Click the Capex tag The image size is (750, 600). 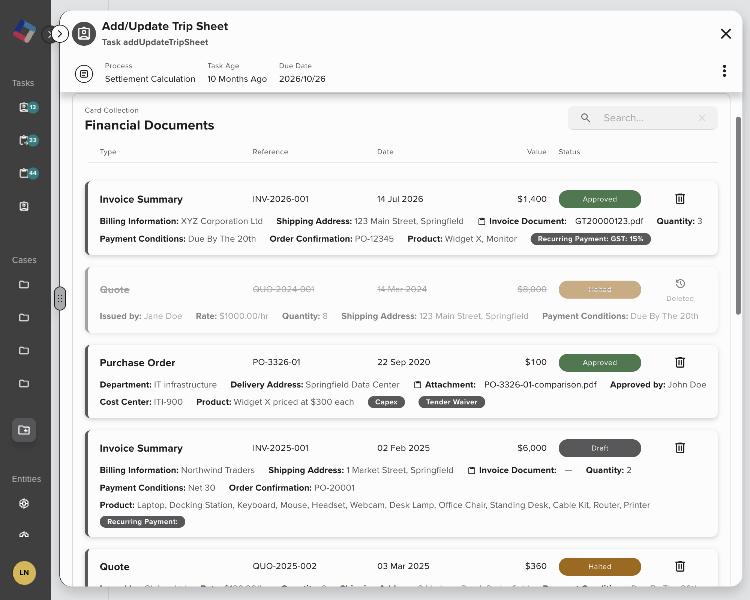point(386,402)
